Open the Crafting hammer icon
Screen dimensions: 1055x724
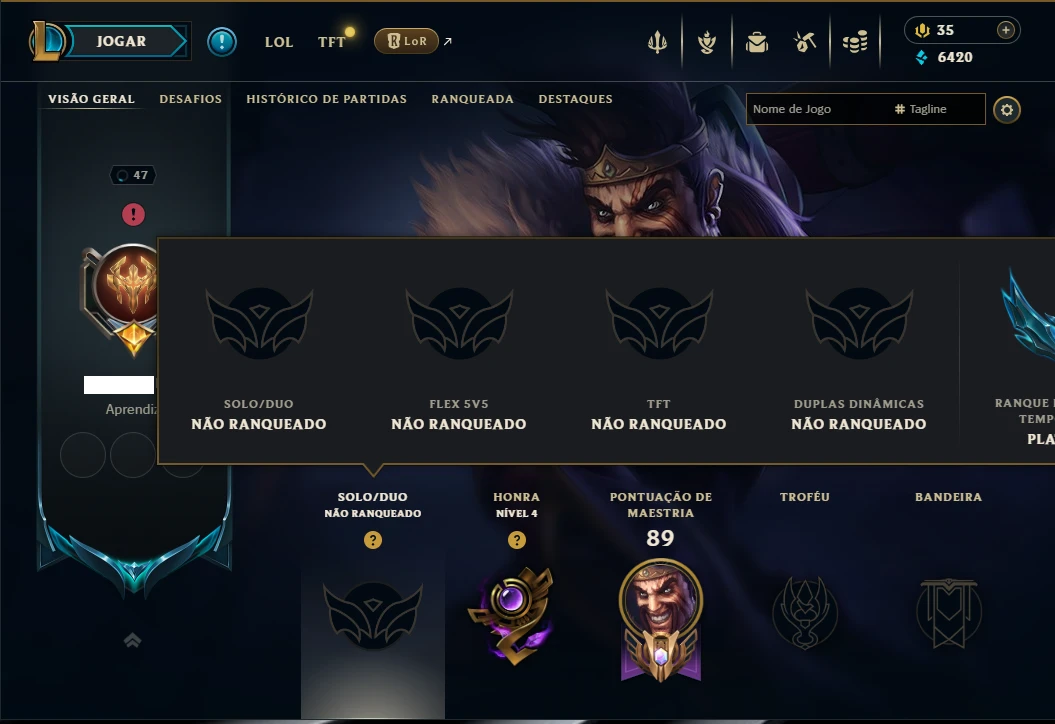tap(805, 42)
